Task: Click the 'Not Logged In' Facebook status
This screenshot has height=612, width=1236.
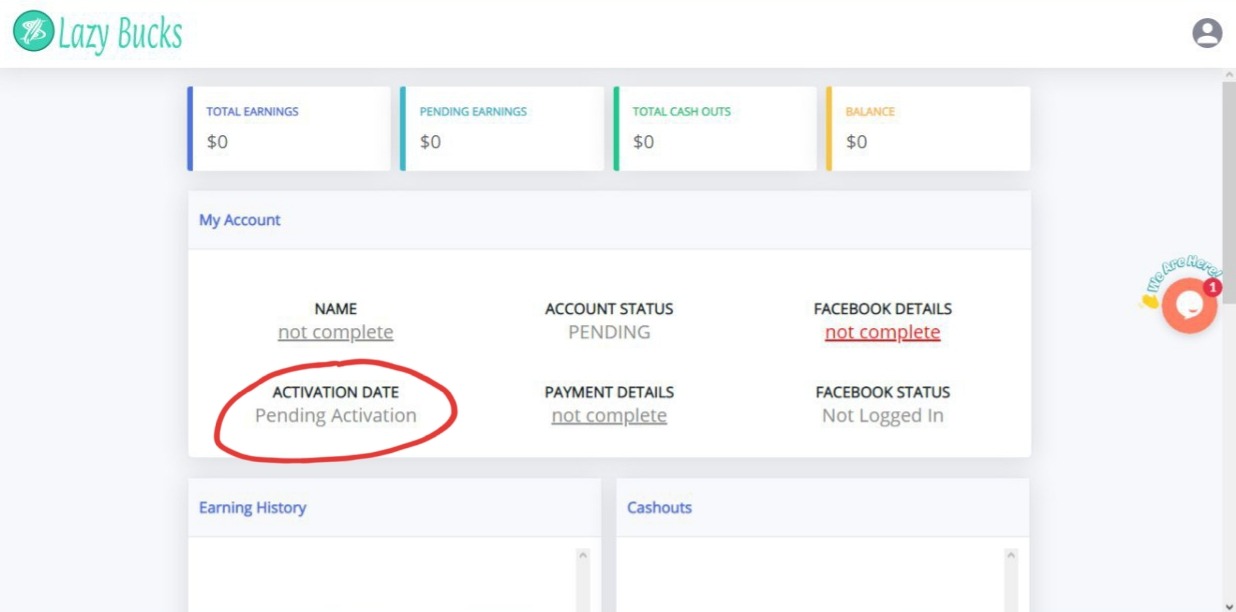Action: click(x=882, y=416)
